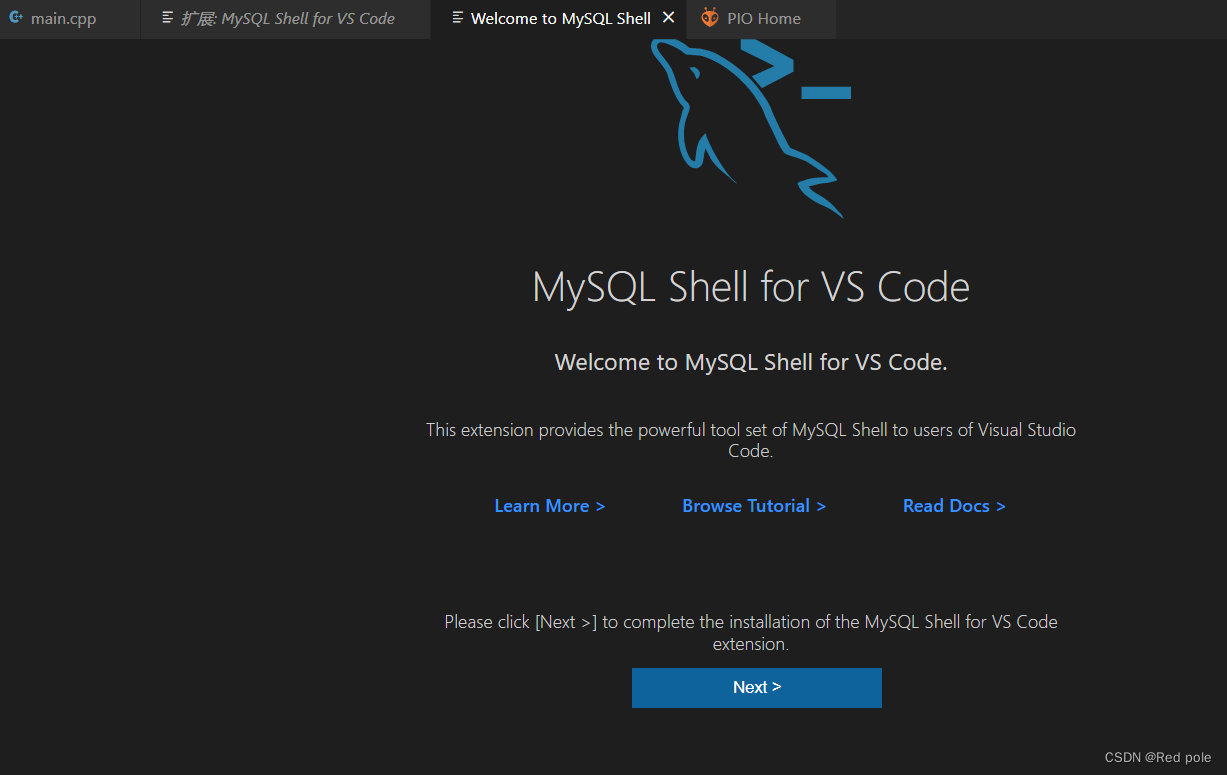
Task: Click the MySQL Shell for VS Code page title
Action: 750,287
